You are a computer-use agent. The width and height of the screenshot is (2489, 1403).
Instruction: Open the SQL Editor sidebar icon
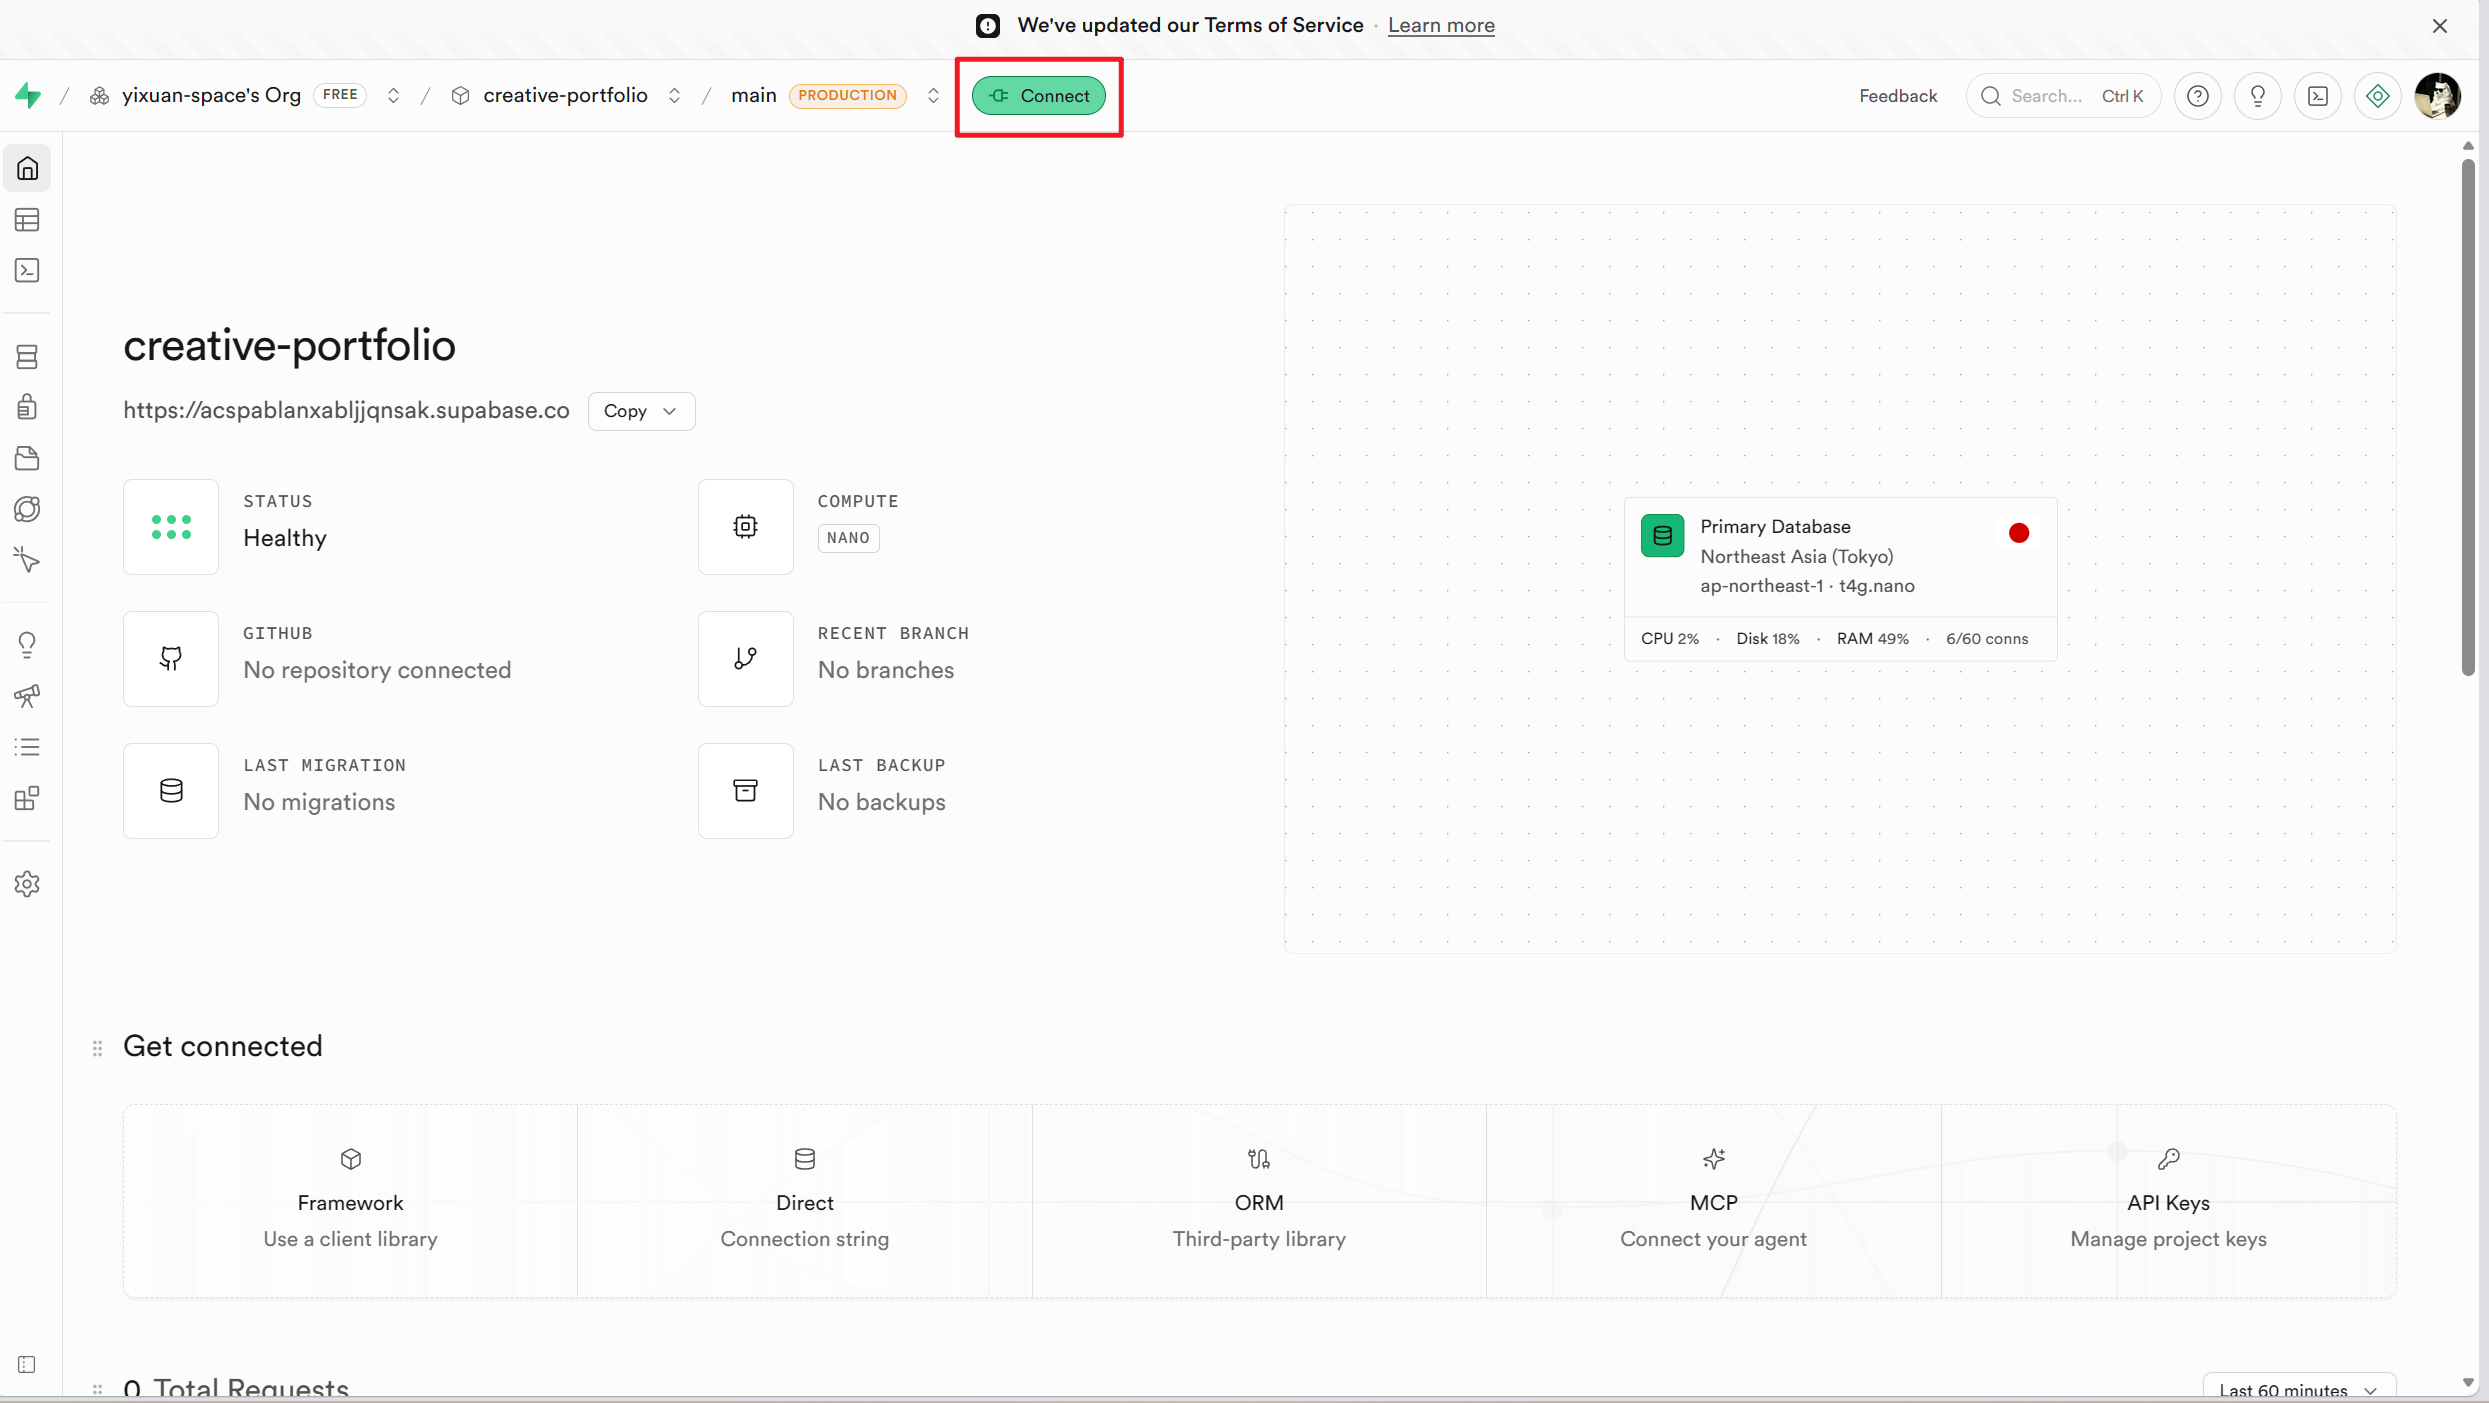(x=27, y=270)
